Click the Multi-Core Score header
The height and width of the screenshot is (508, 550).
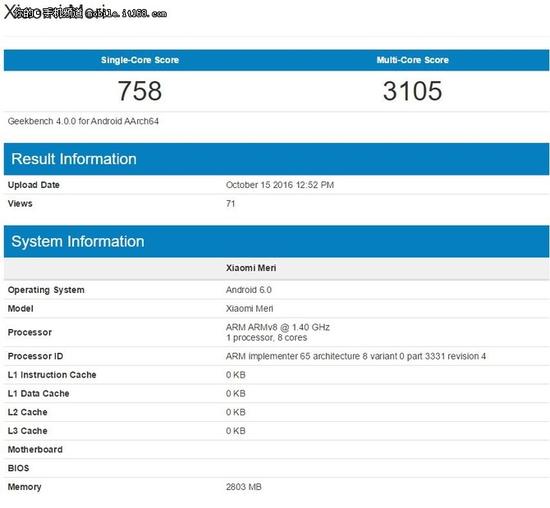click(412, 60)
